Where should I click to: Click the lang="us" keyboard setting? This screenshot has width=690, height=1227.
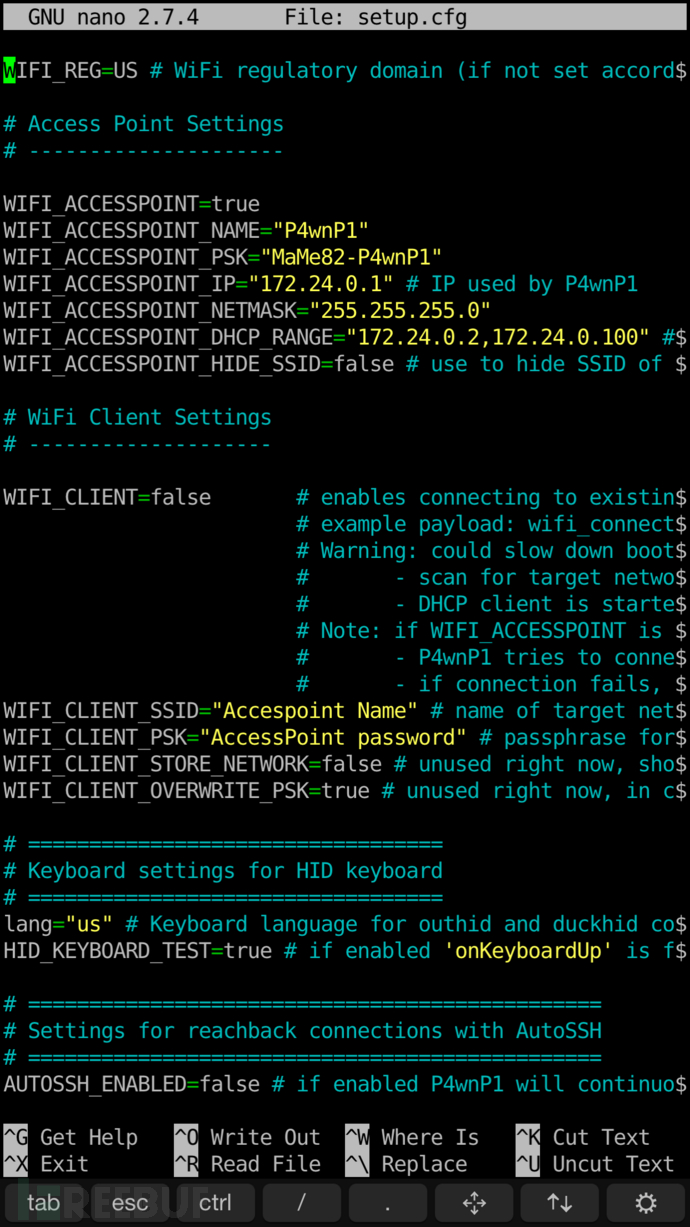point(58,924)
